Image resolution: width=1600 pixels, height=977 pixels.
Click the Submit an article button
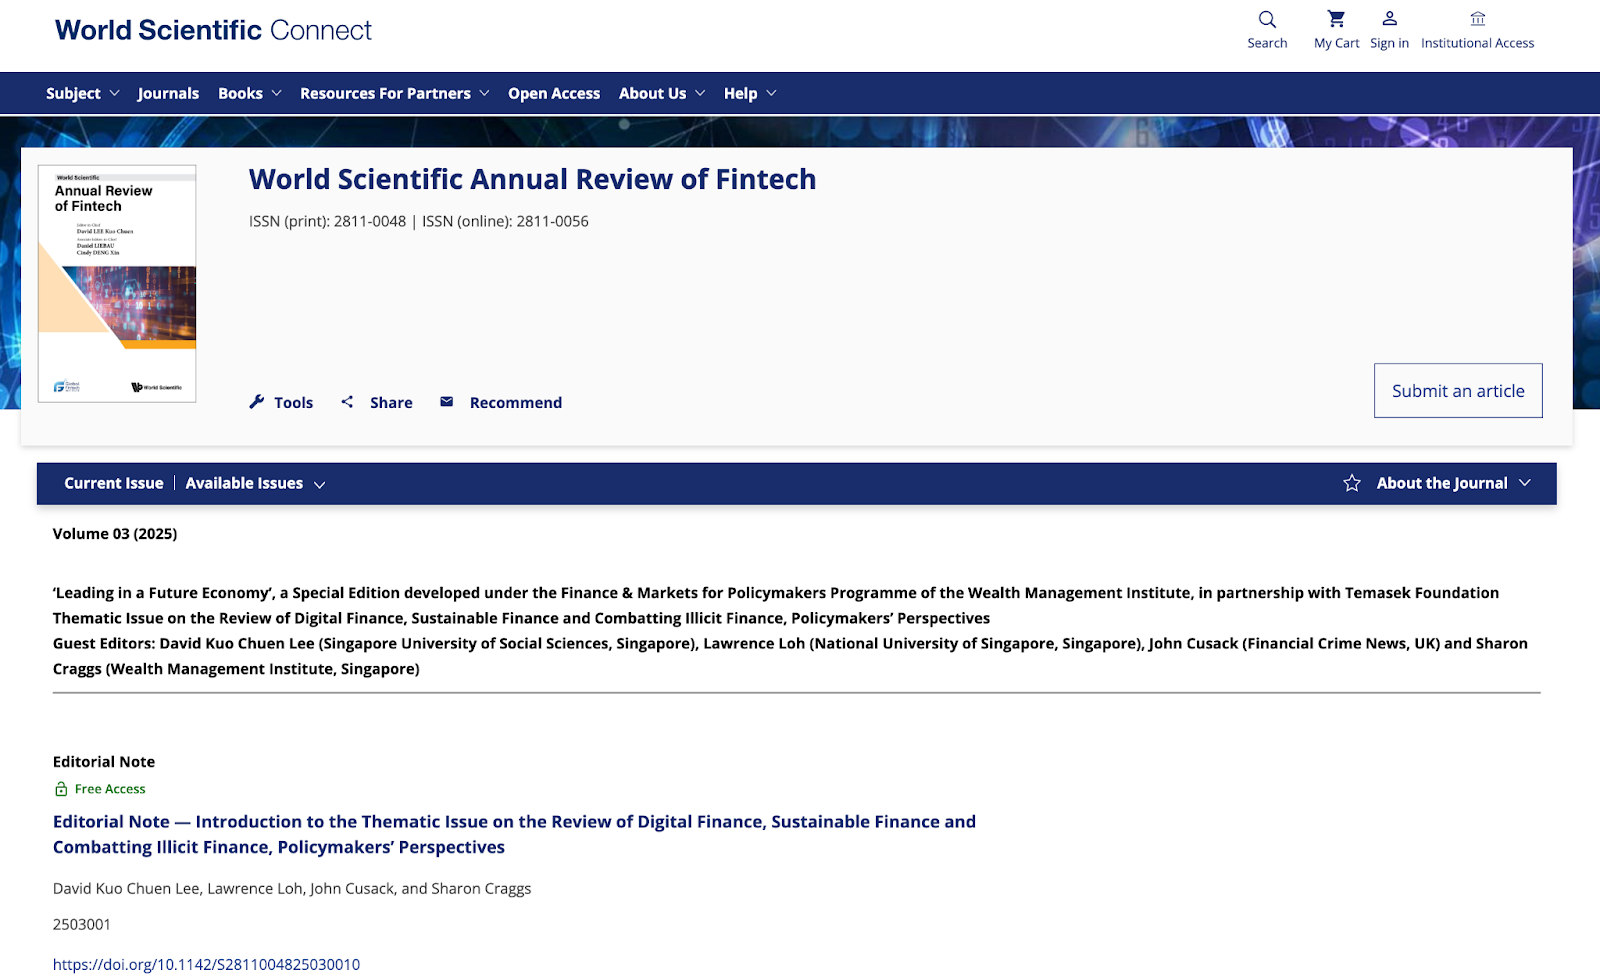(1457, 391)
